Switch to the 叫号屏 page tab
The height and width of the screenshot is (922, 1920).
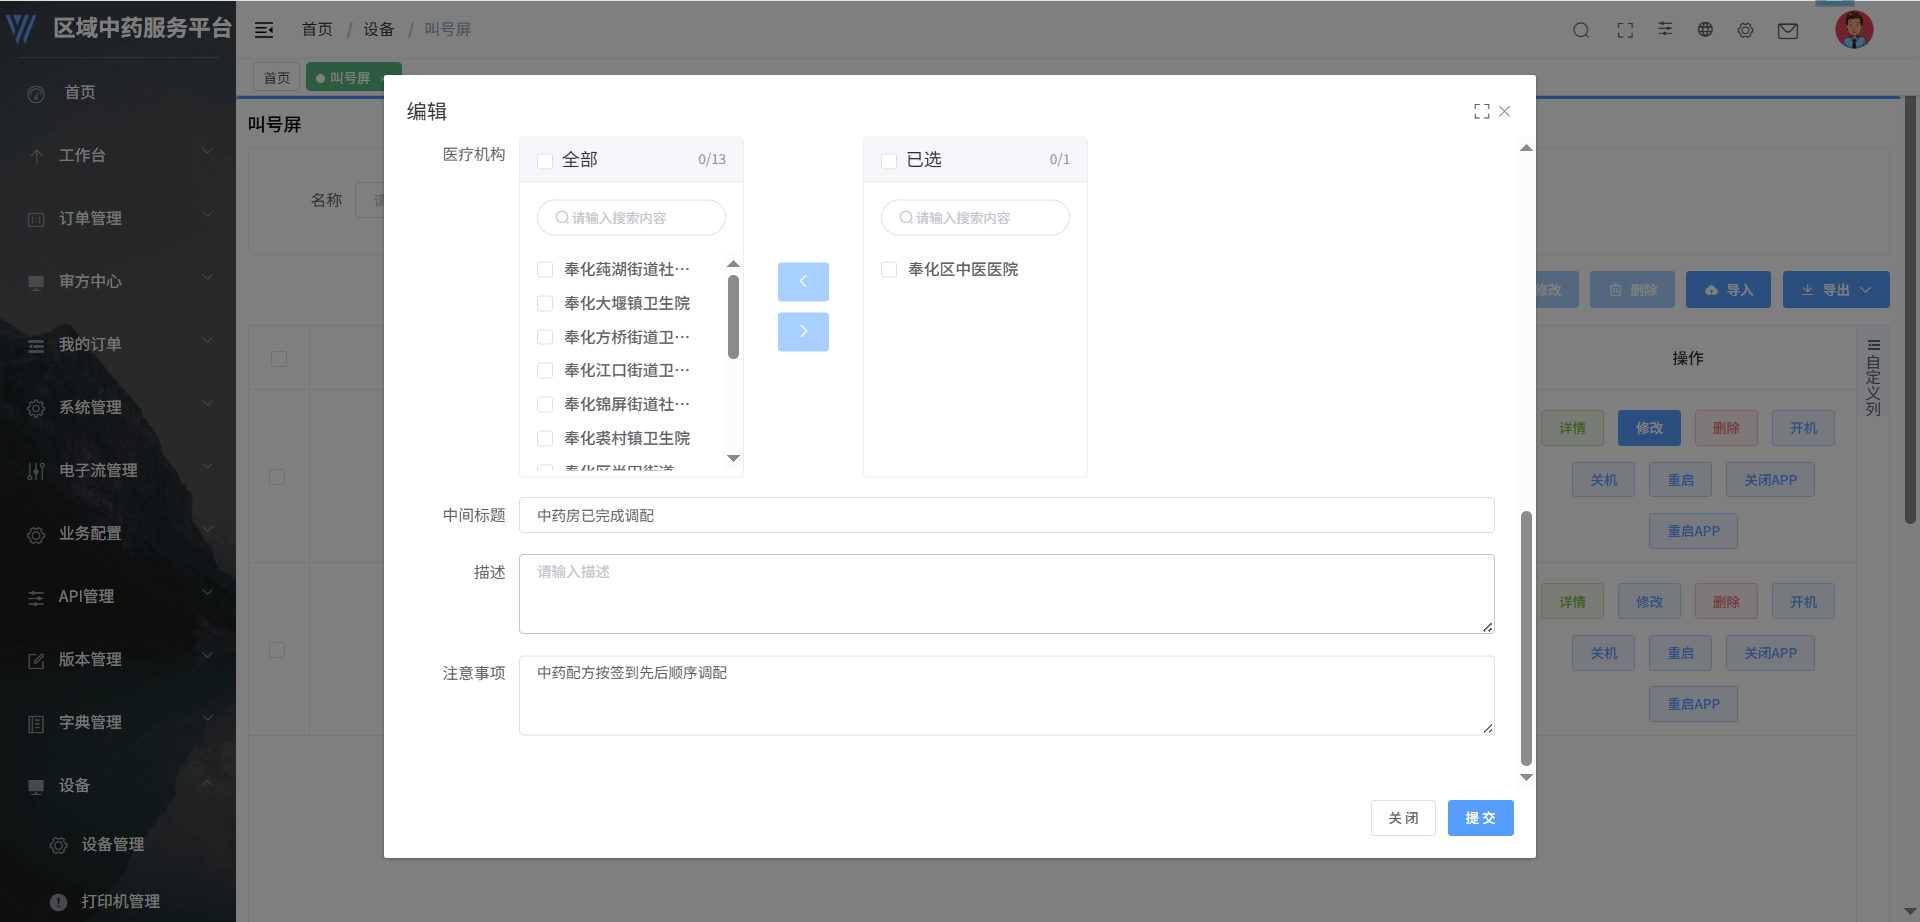[x=354, y=77]
